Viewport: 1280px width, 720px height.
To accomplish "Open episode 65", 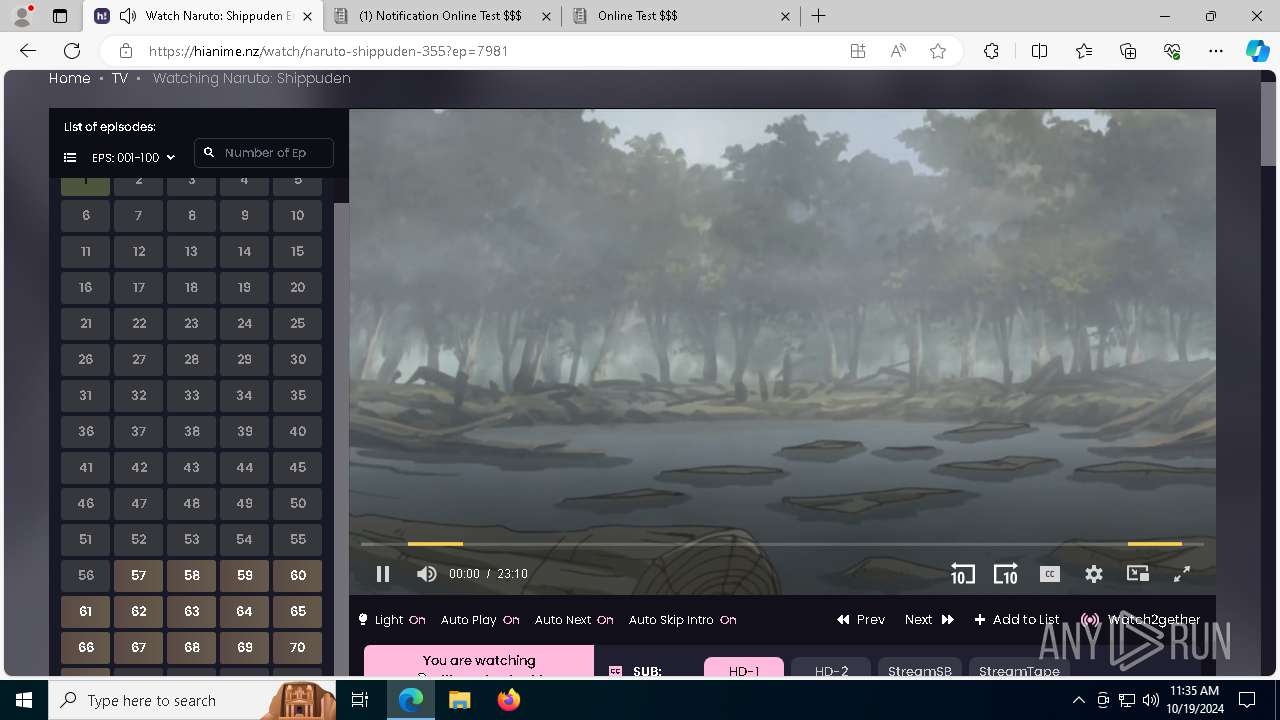I will (297, 611).
